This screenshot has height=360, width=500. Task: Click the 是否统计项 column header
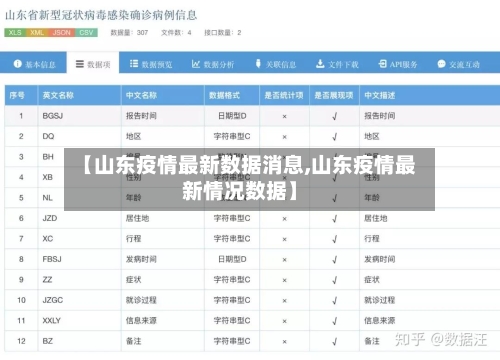tap(284, 95)
